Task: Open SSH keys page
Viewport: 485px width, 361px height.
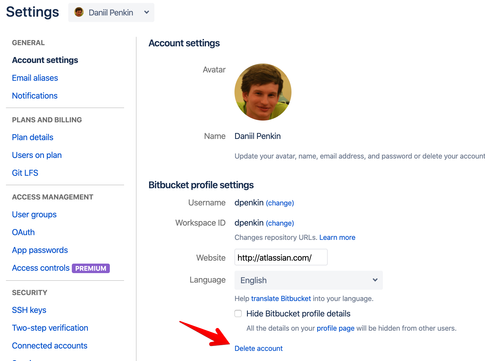Action: 29,310
